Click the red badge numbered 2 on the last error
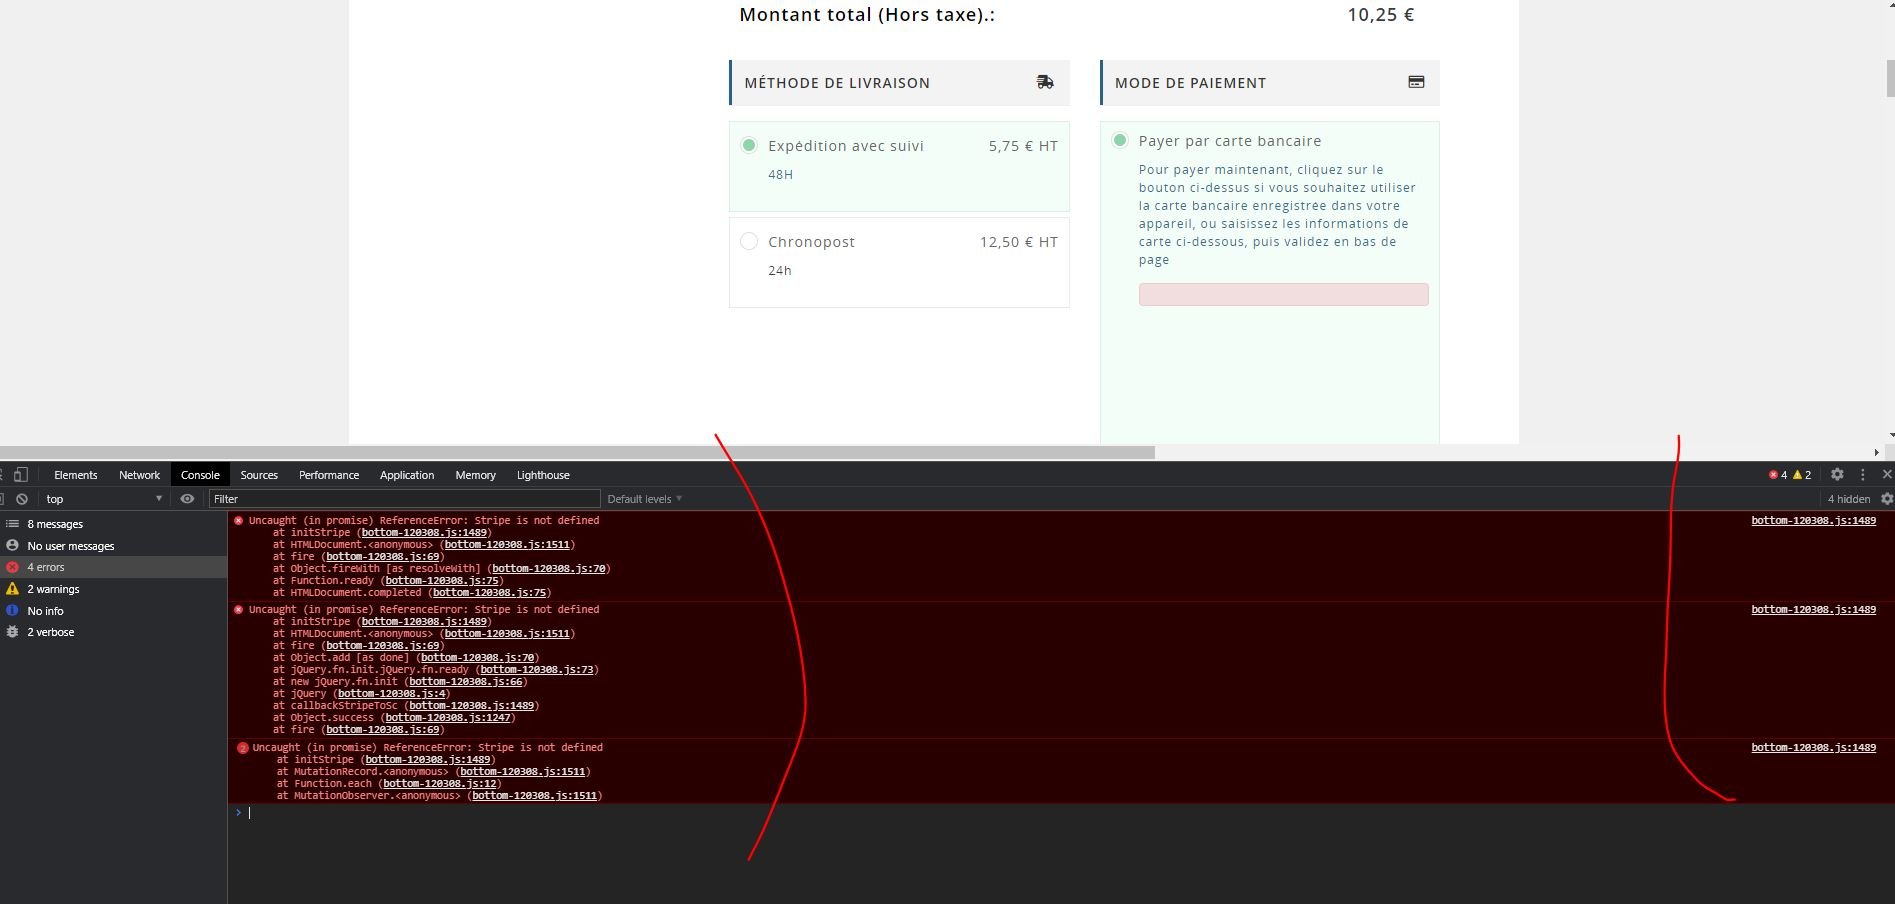This screenshot has height=904, width=1895. point(242,748)
